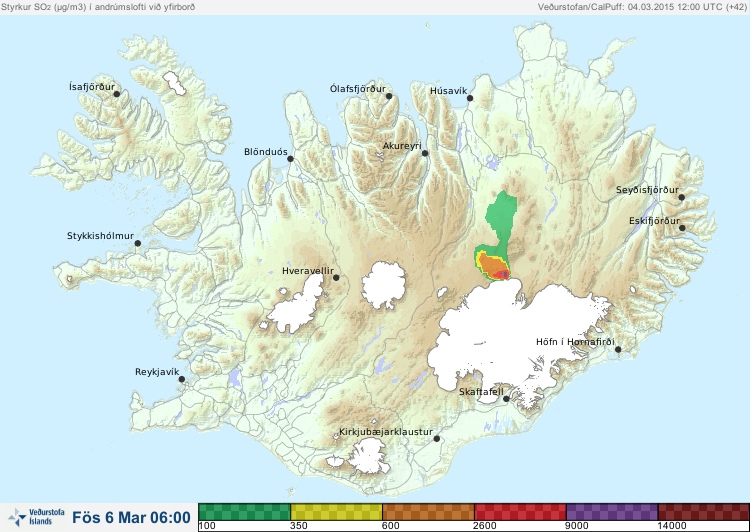Screen dimensions: 750x532
Task: Click the Veðurstofan/CalPuff run time text
Action: (x=641, y=7)
